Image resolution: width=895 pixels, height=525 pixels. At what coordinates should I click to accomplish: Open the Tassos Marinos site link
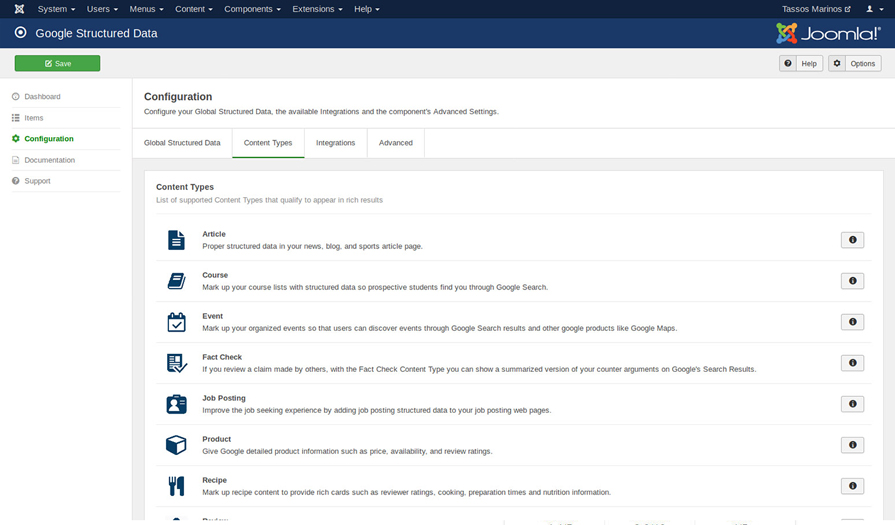point(816,9)
